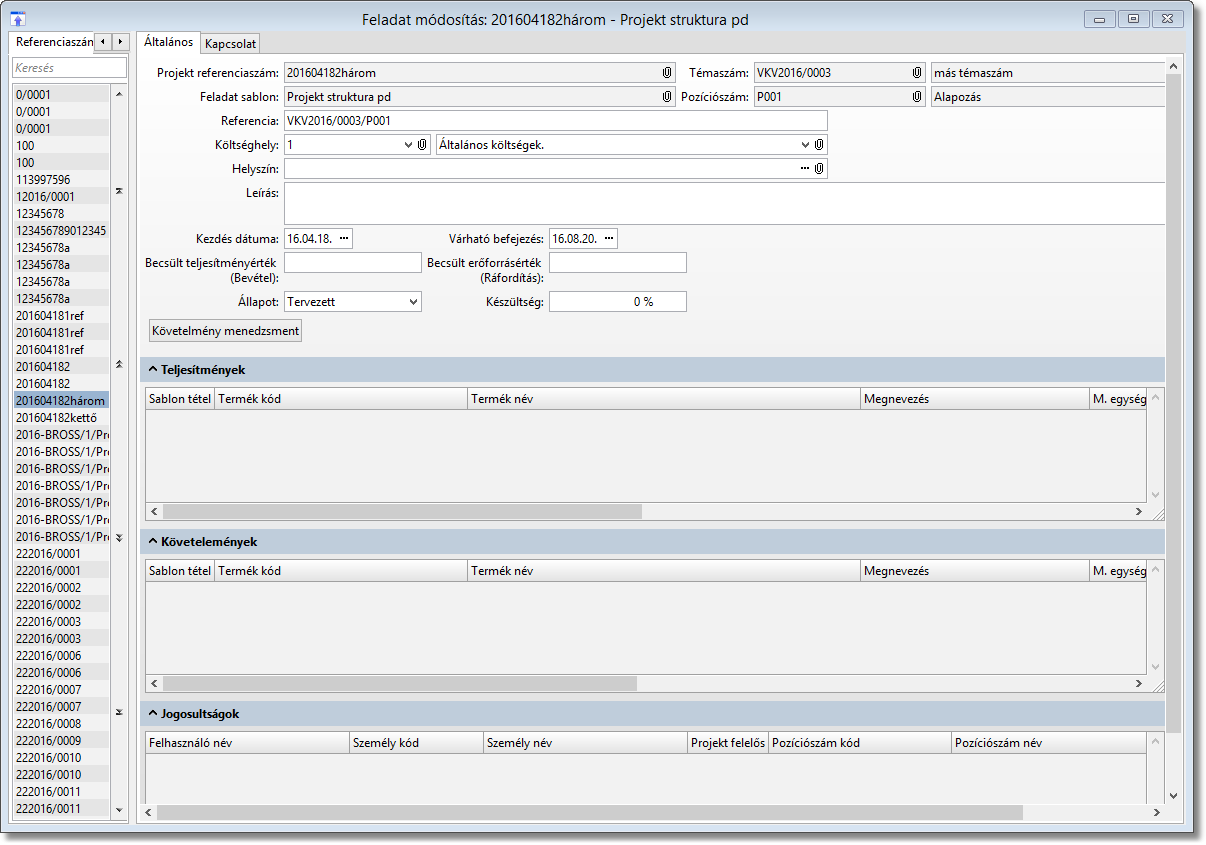The image size is (1206, 845).
Task: Collapse the Teljesítmények section
Action: [x=153, y=370]
